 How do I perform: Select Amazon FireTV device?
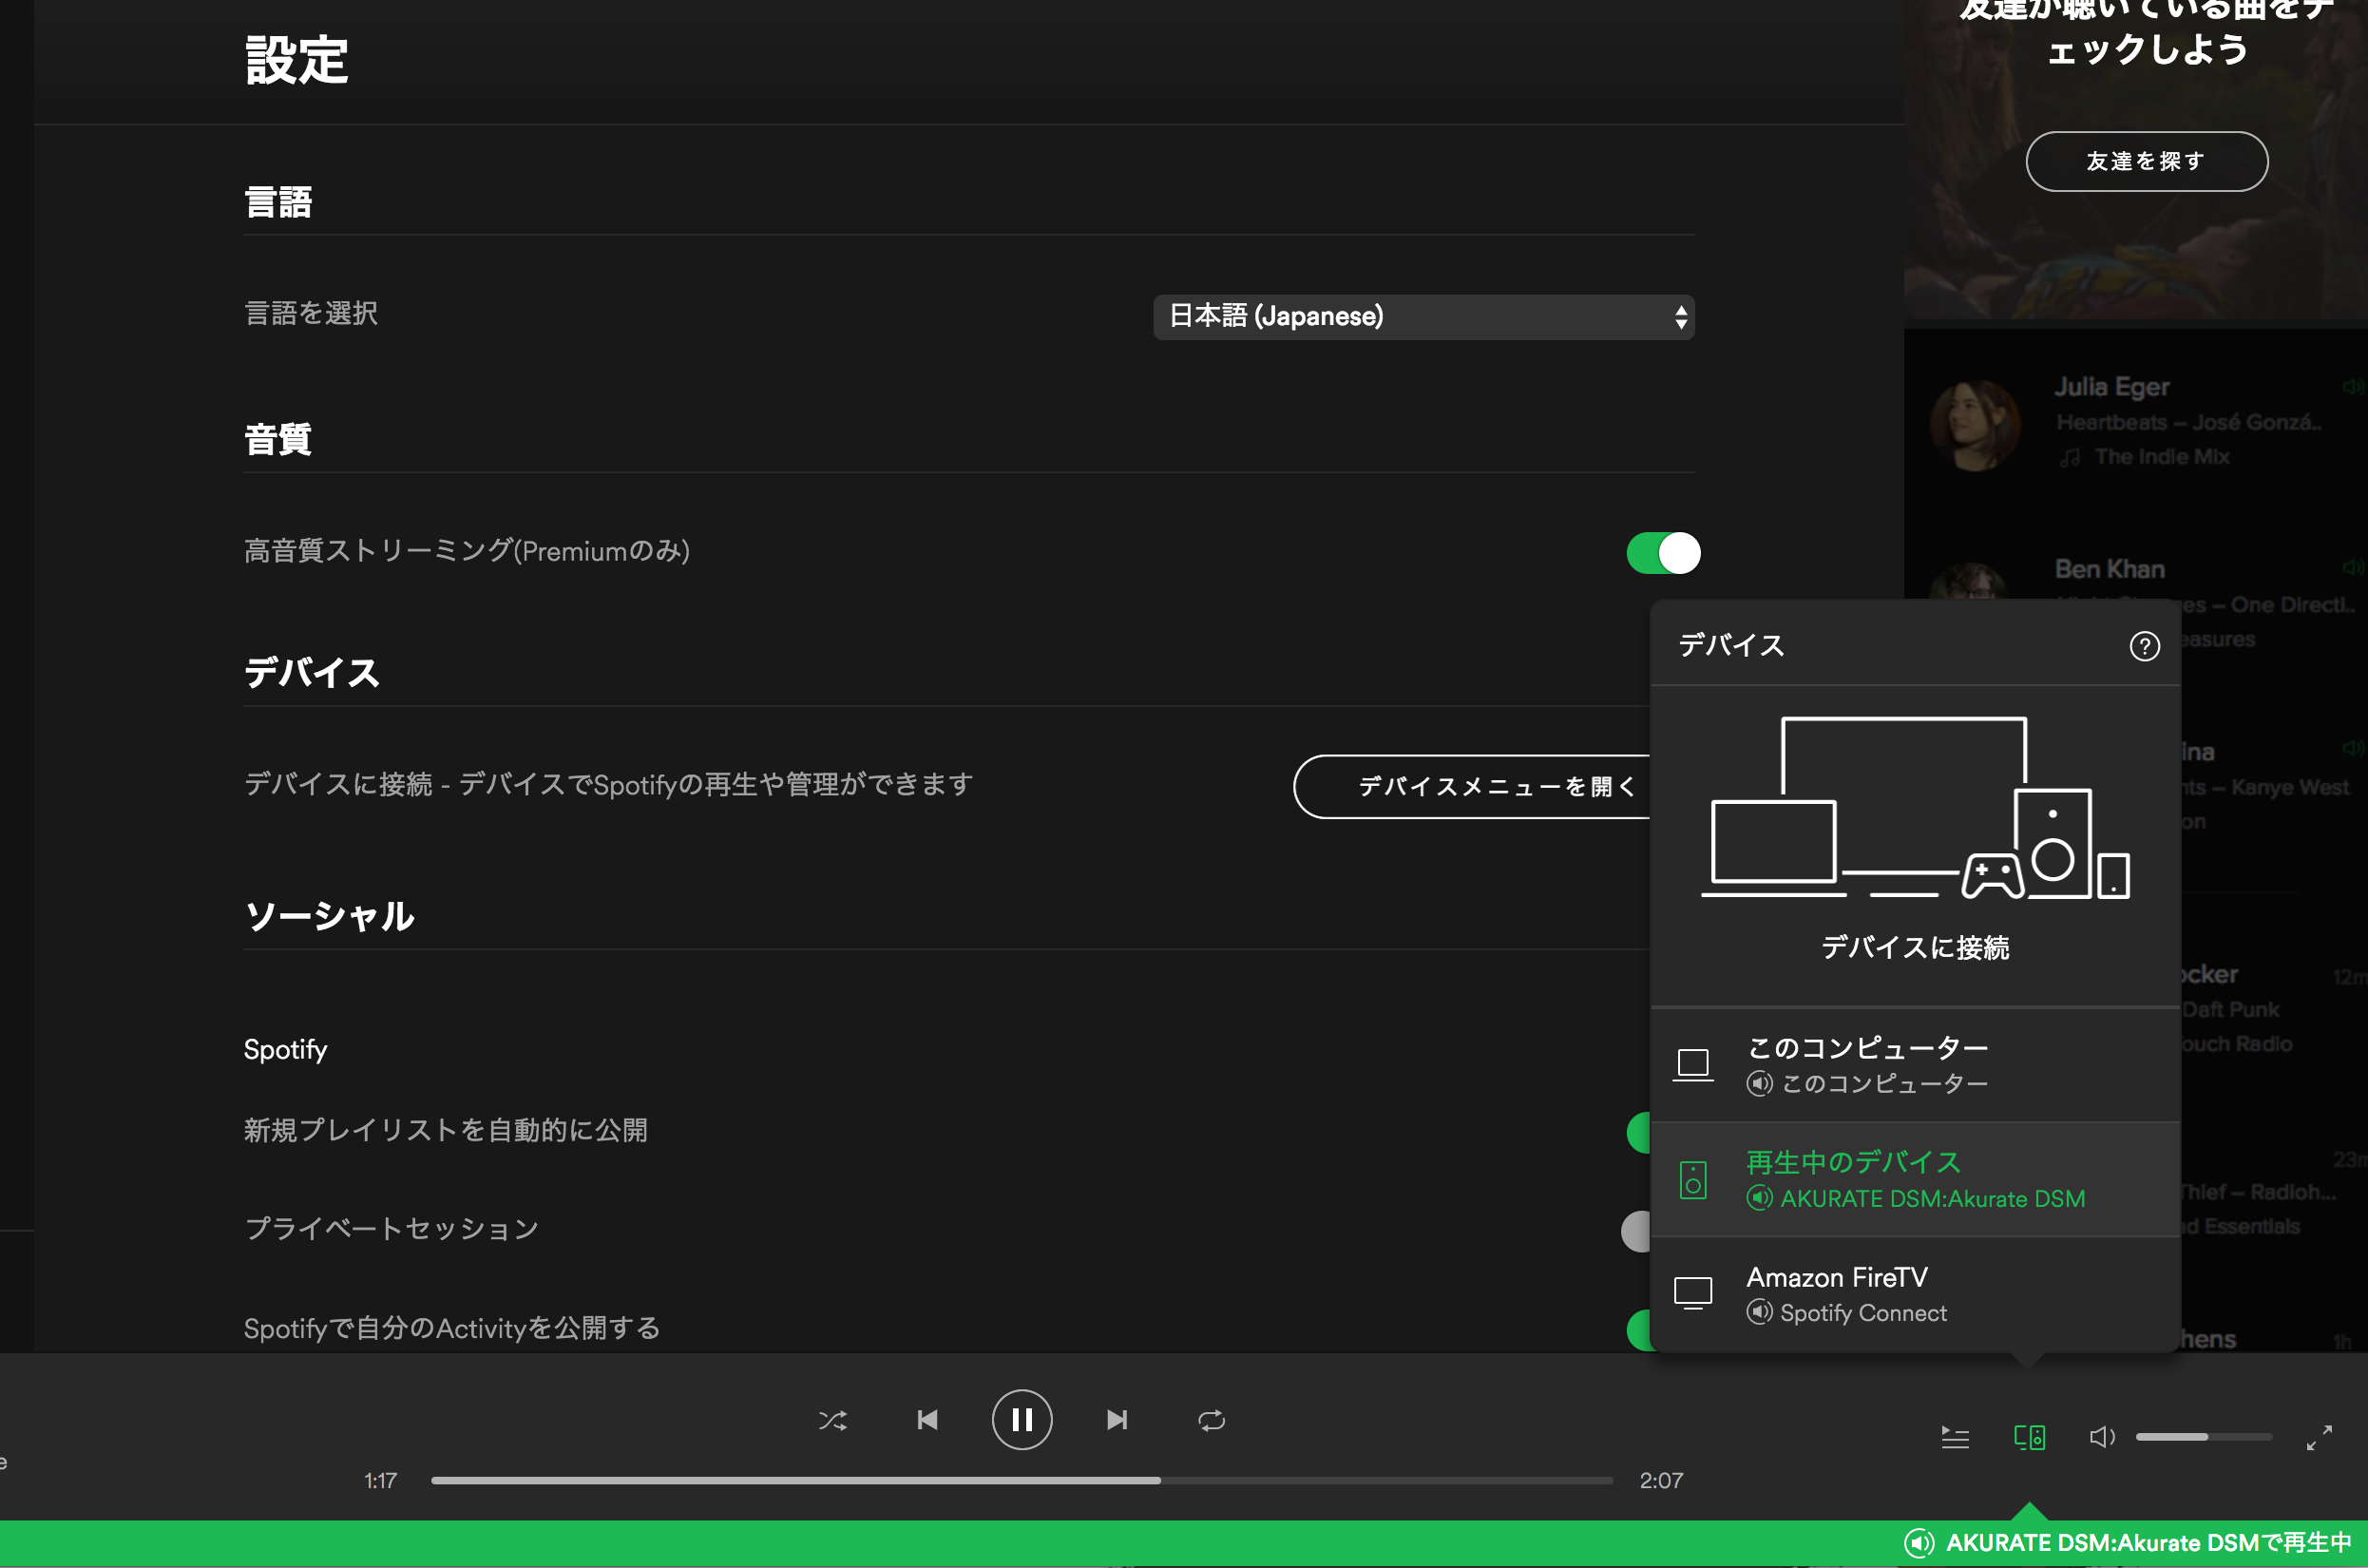[1915, 1294]
